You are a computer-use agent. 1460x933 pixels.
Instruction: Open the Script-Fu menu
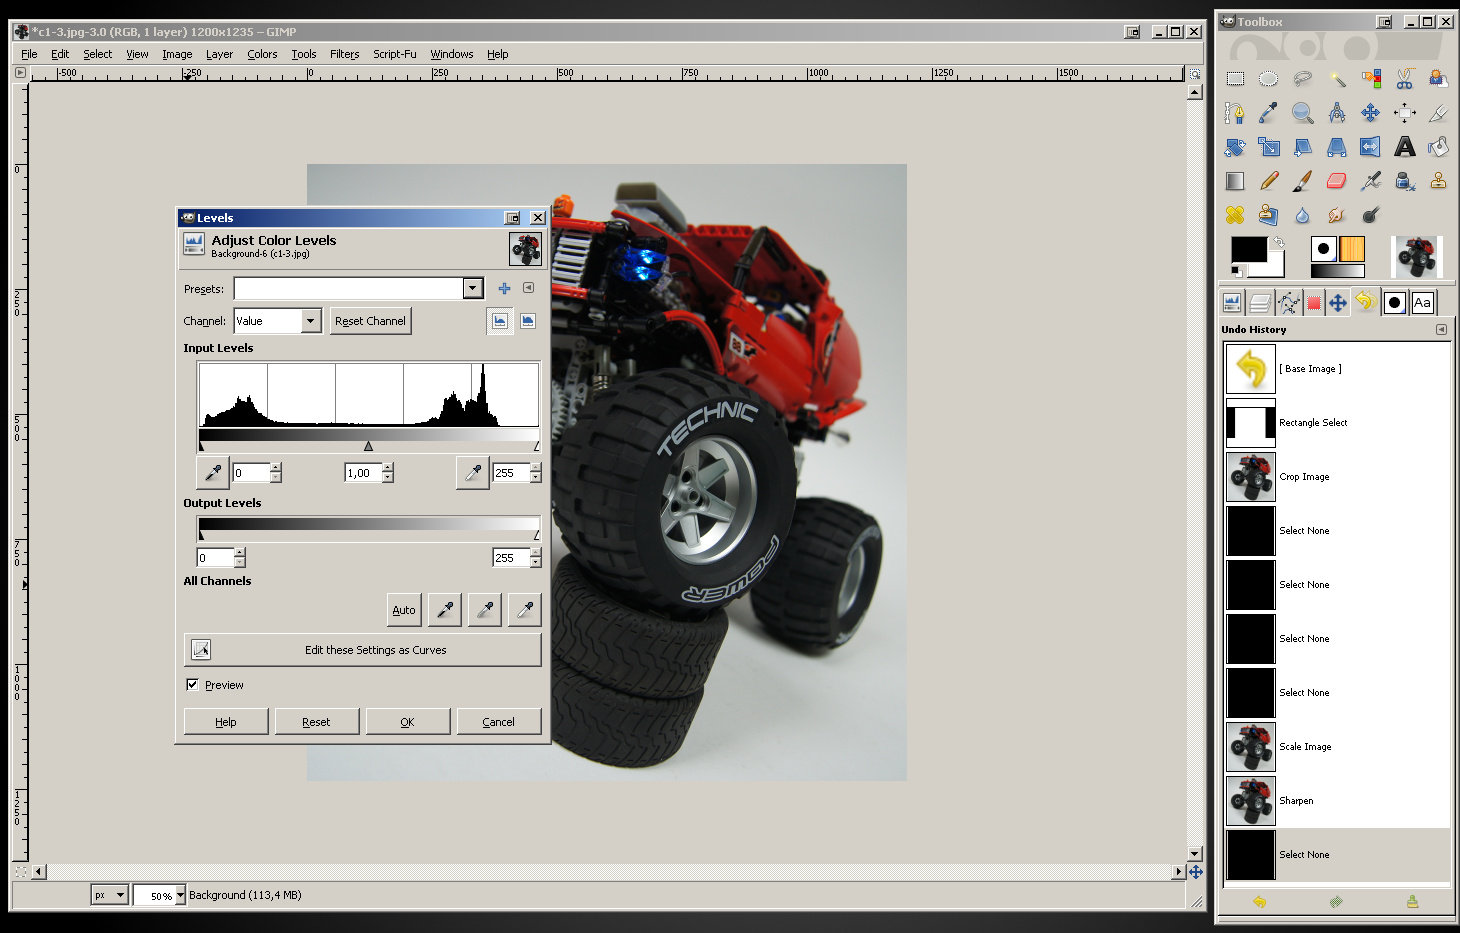point(394,54)
